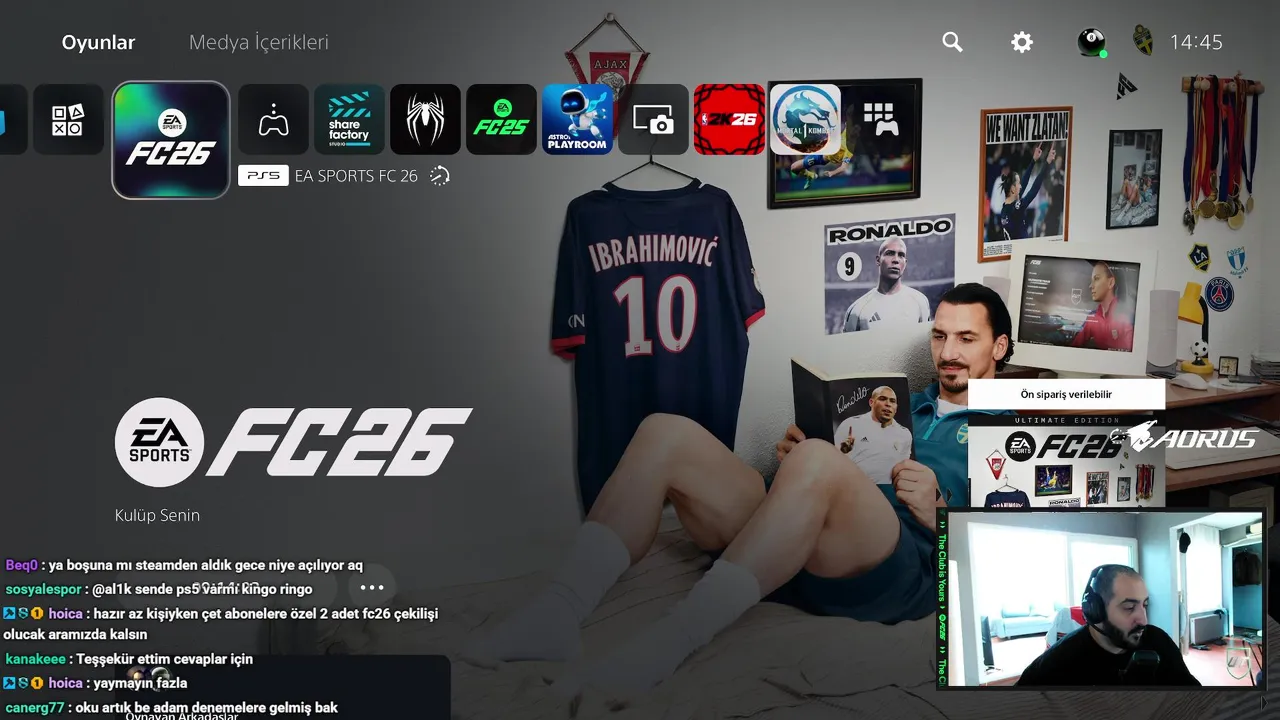Click the EA SPORTS FC 26 title label
This screenshot has width=1280, height=720.
pos(356,176)
